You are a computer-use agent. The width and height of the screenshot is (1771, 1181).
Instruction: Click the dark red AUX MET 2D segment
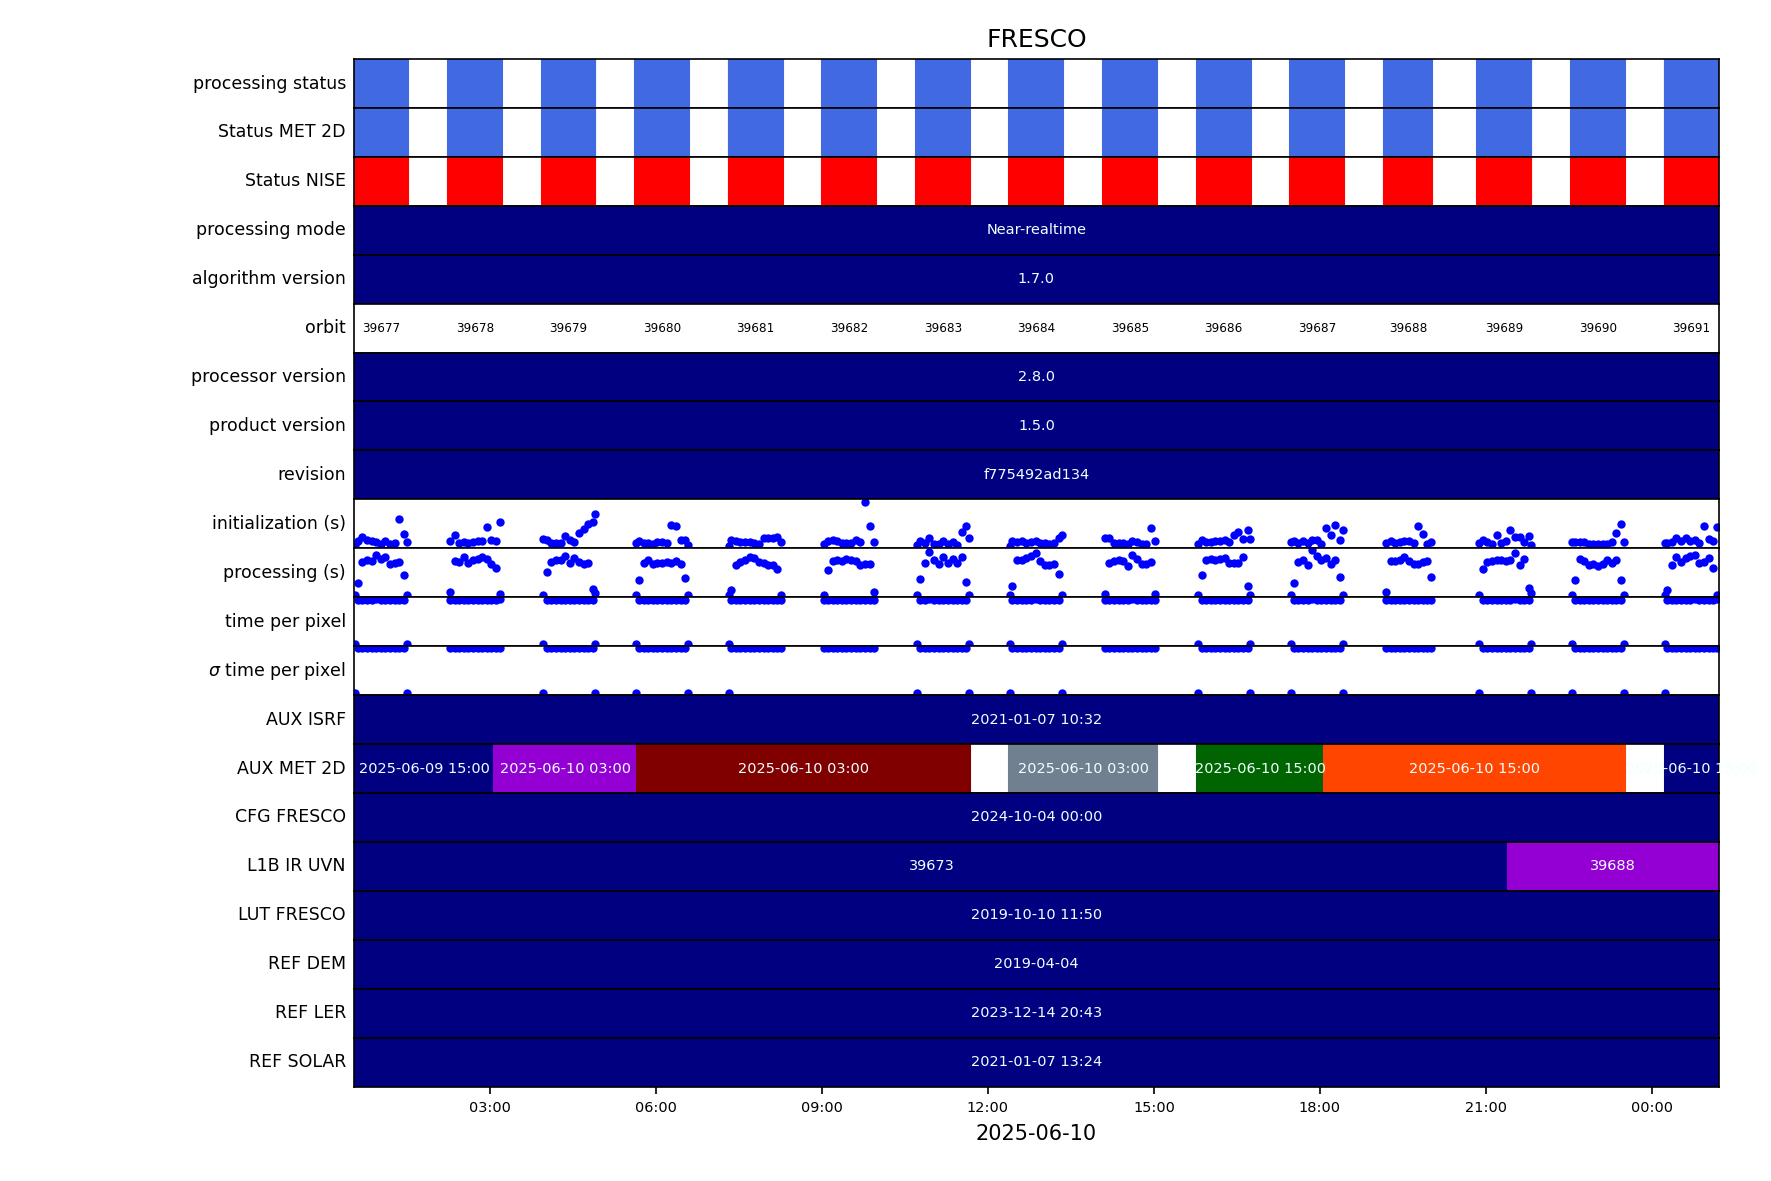pos(803,768)
